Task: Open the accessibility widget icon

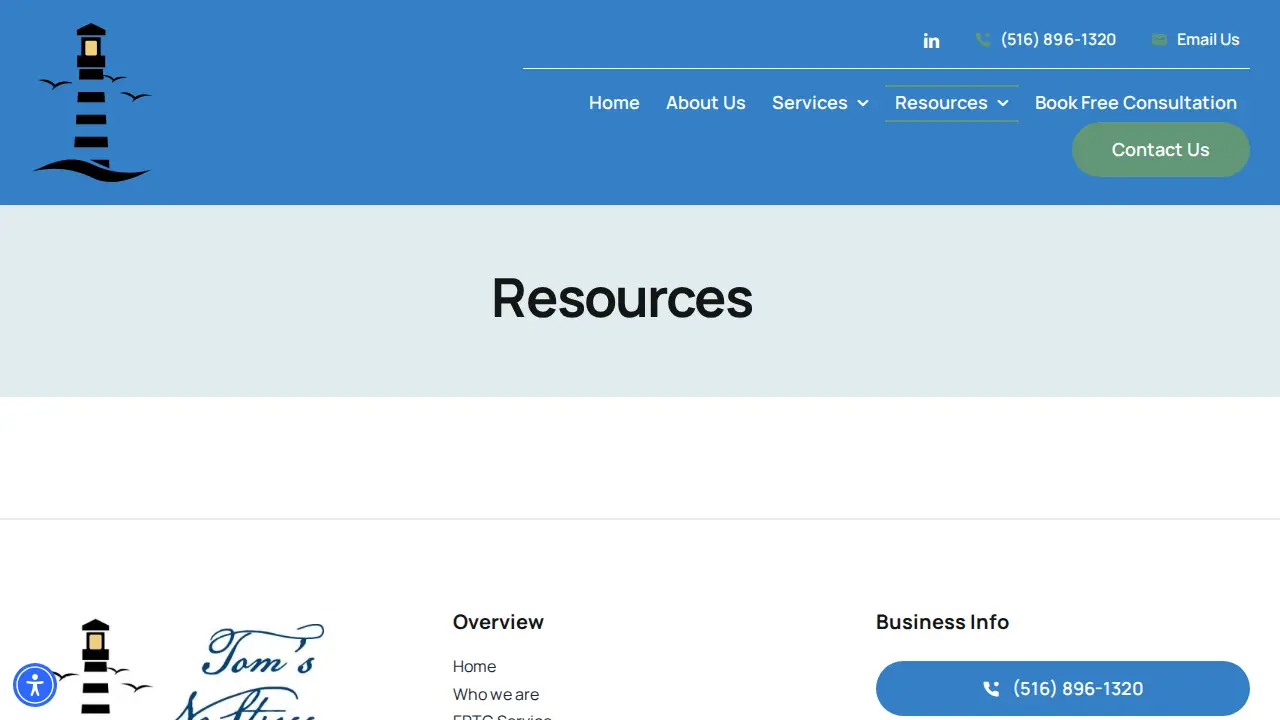Action: (35, 685)
